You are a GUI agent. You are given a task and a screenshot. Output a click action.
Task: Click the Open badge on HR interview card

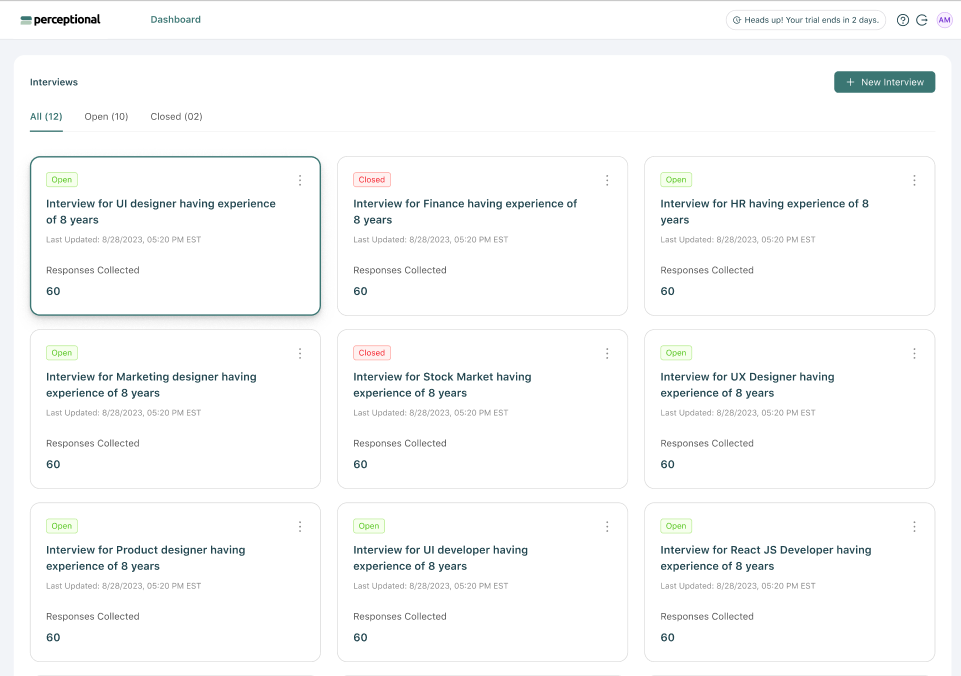pyautogui.click(x=675, y=179)
